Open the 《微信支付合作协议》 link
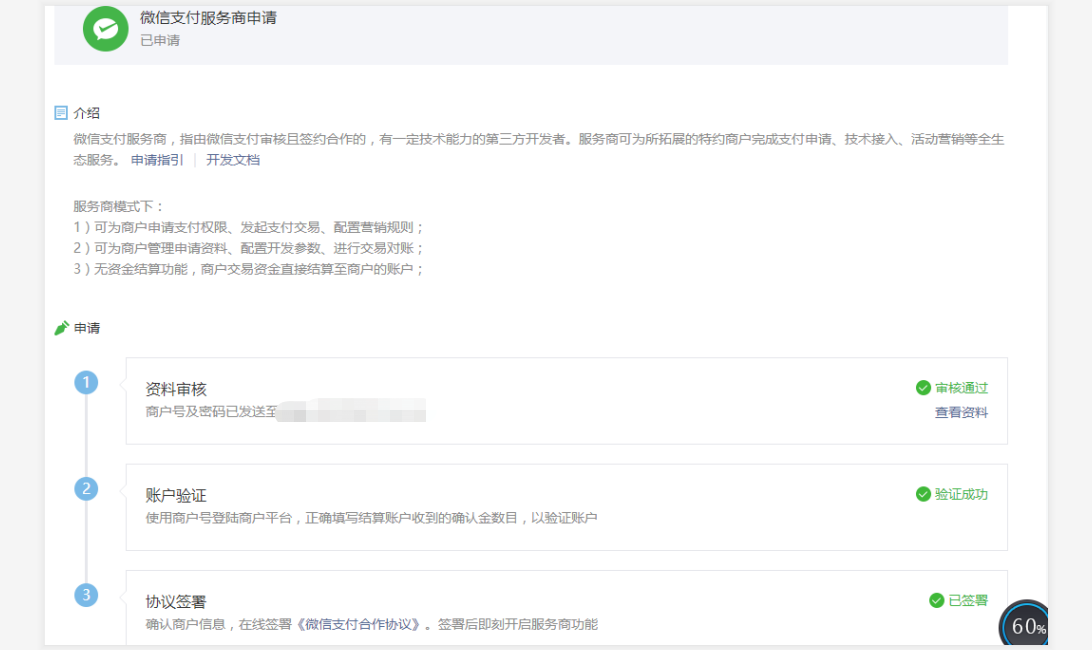This screenshot has width=1092, height=650. [358, 624]
